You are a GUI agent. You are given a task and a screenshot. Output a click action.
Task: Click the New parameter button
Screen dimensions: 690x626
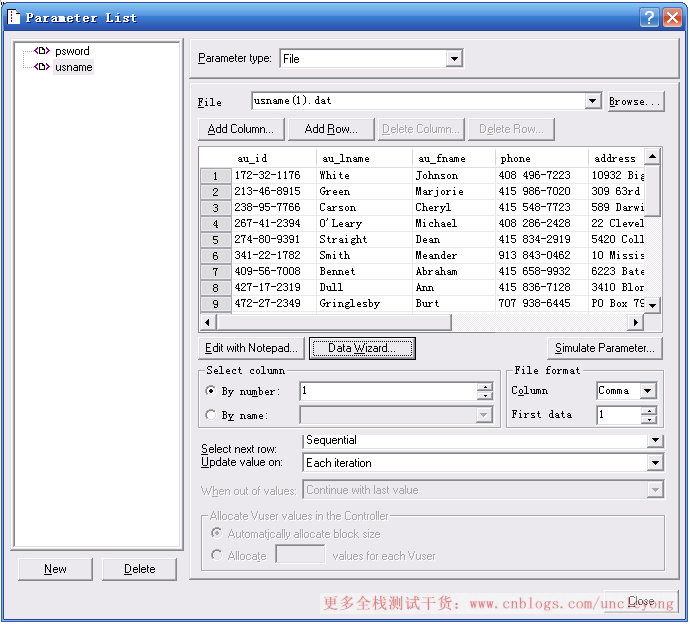point(55,569)
